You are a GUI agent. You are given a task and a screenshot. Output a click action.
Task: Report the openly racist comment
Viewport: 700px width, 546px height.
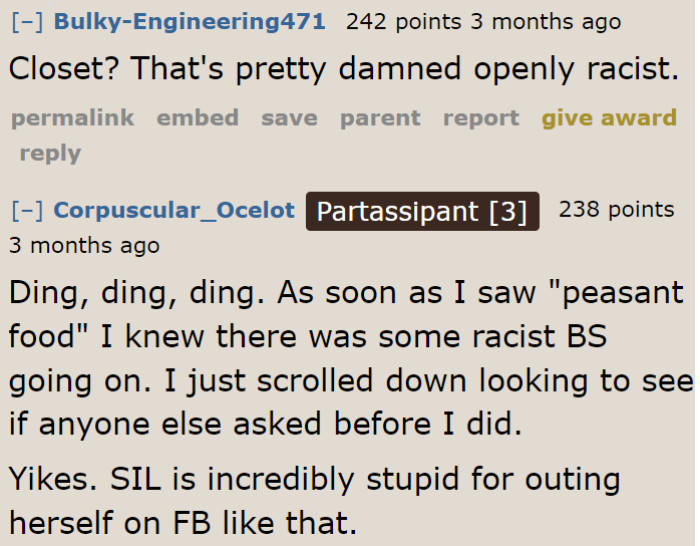481,118
